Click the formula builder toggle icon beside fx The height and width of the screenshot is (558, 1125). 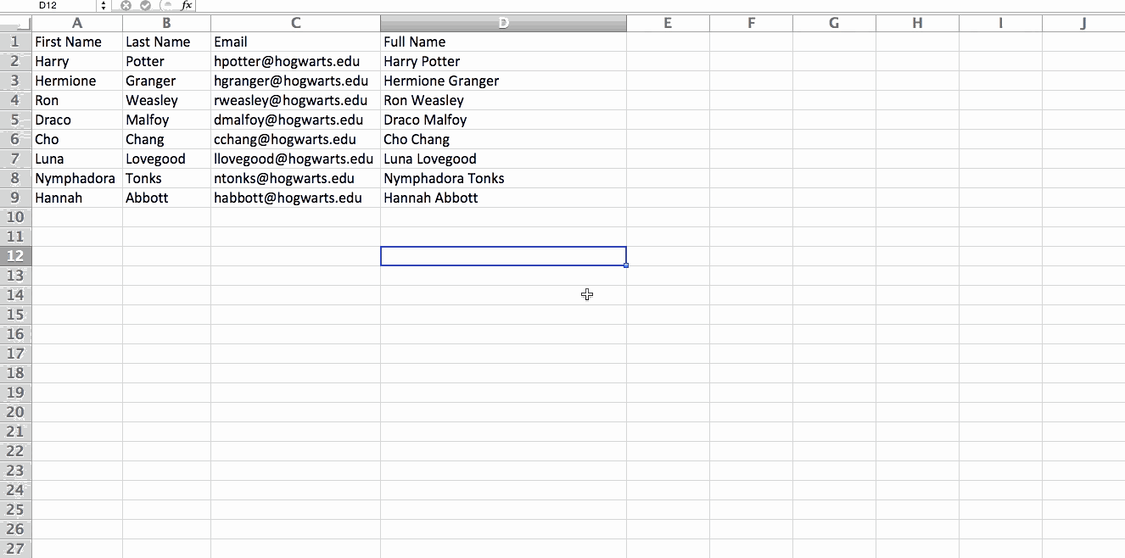pyautogui.click(x=166, y=5)
